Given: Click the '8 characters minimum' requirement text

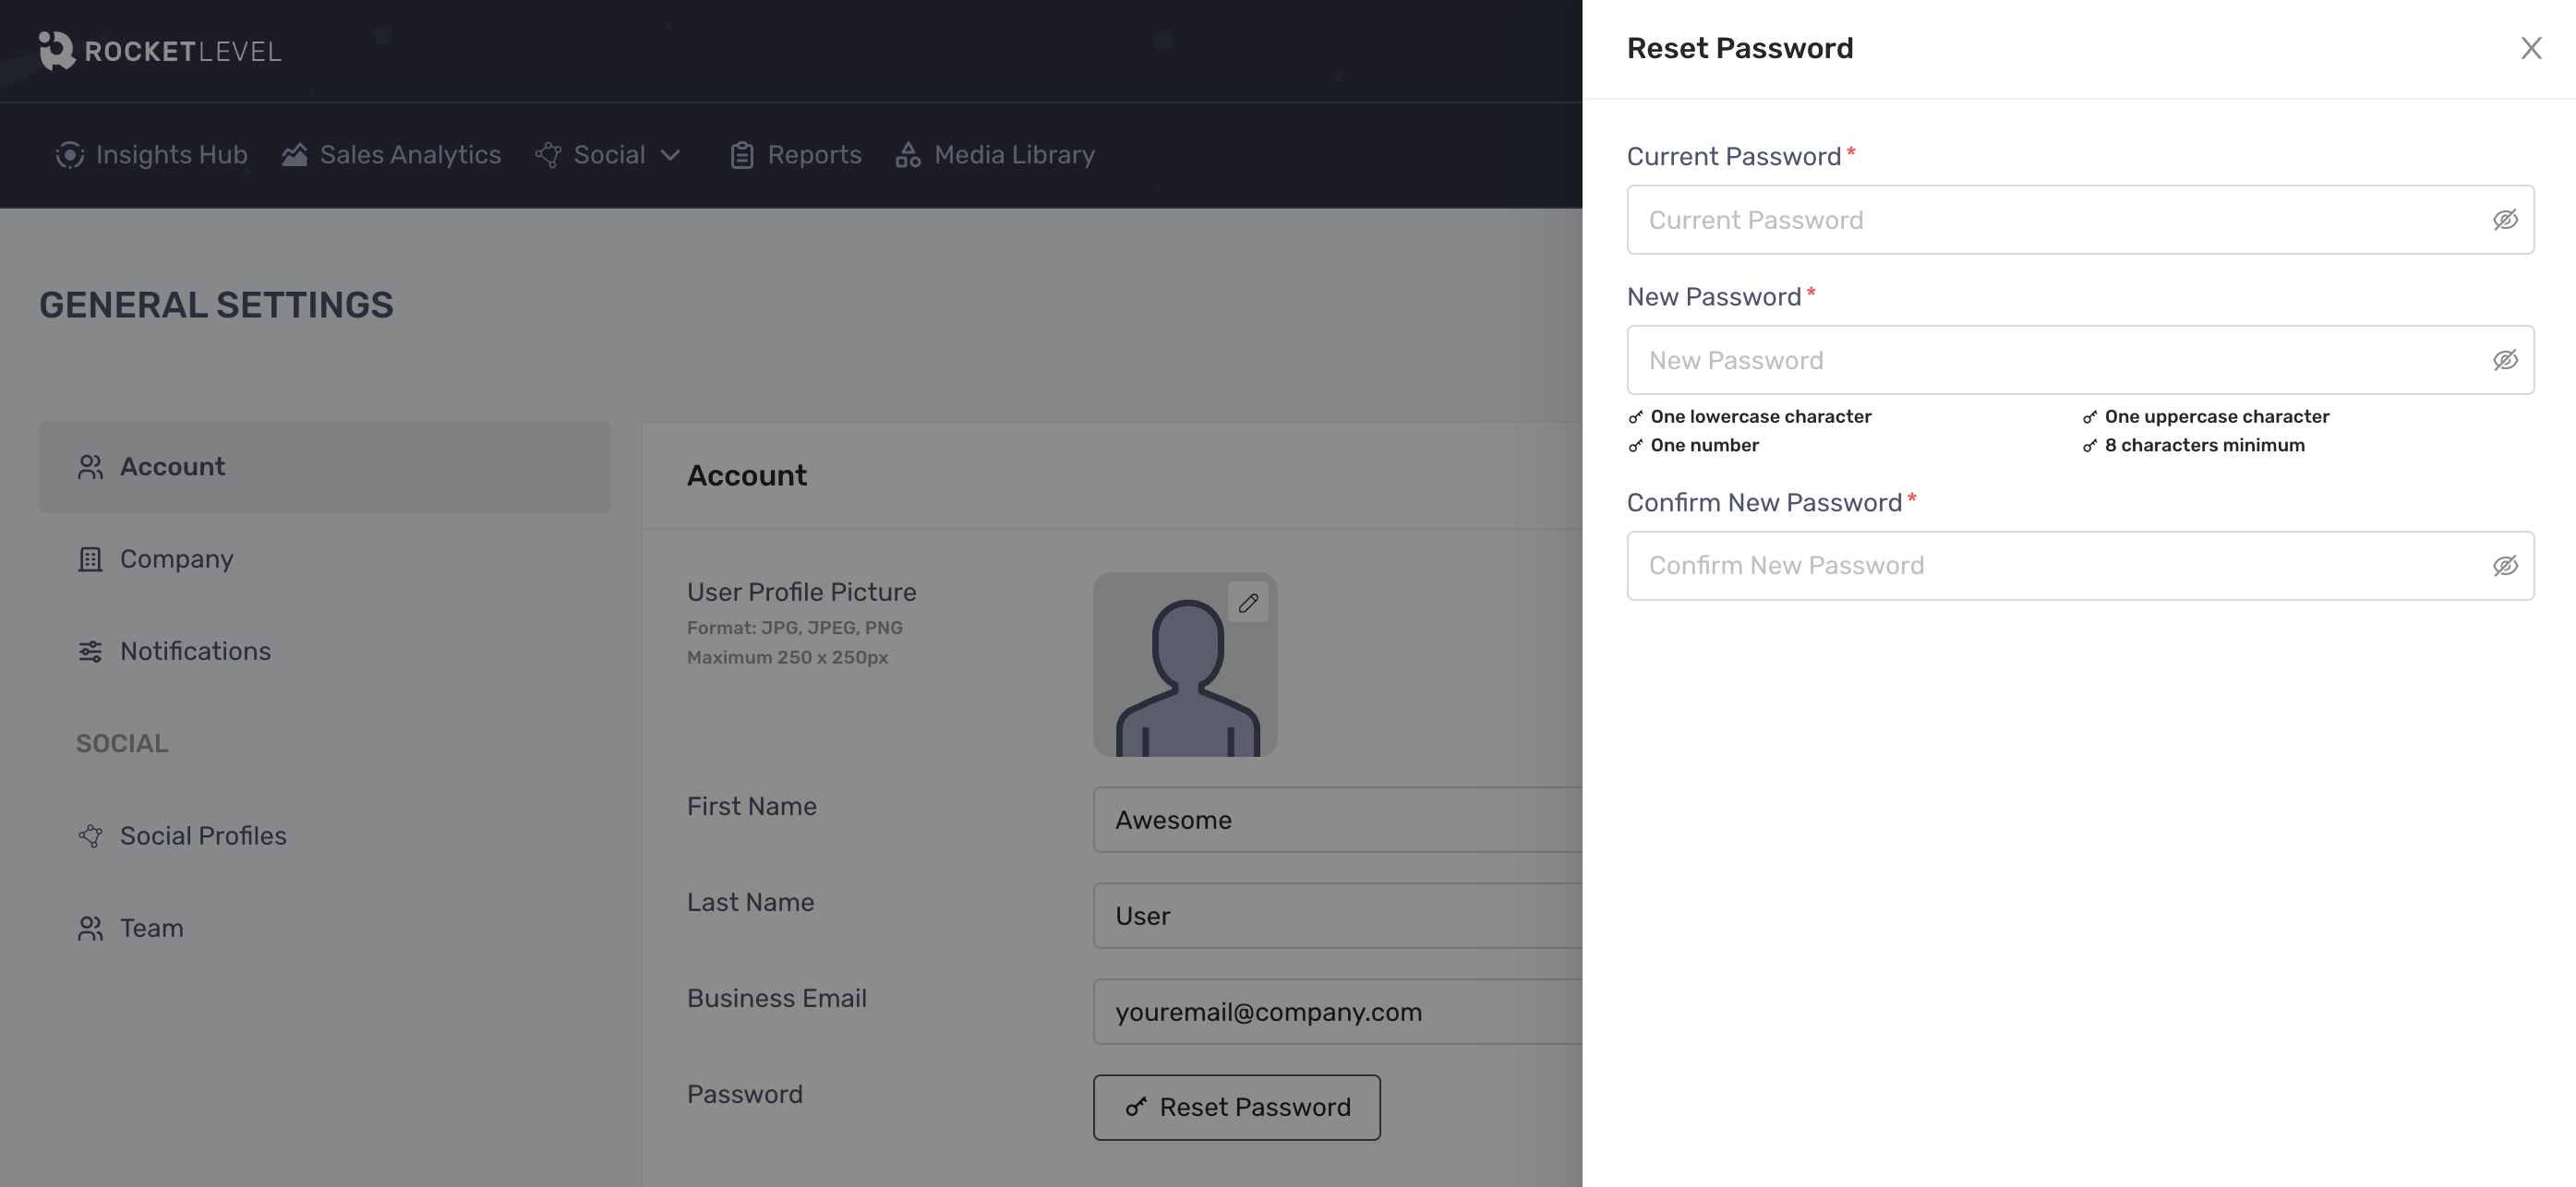Looking at the screenshot, I should [2204, 446].
